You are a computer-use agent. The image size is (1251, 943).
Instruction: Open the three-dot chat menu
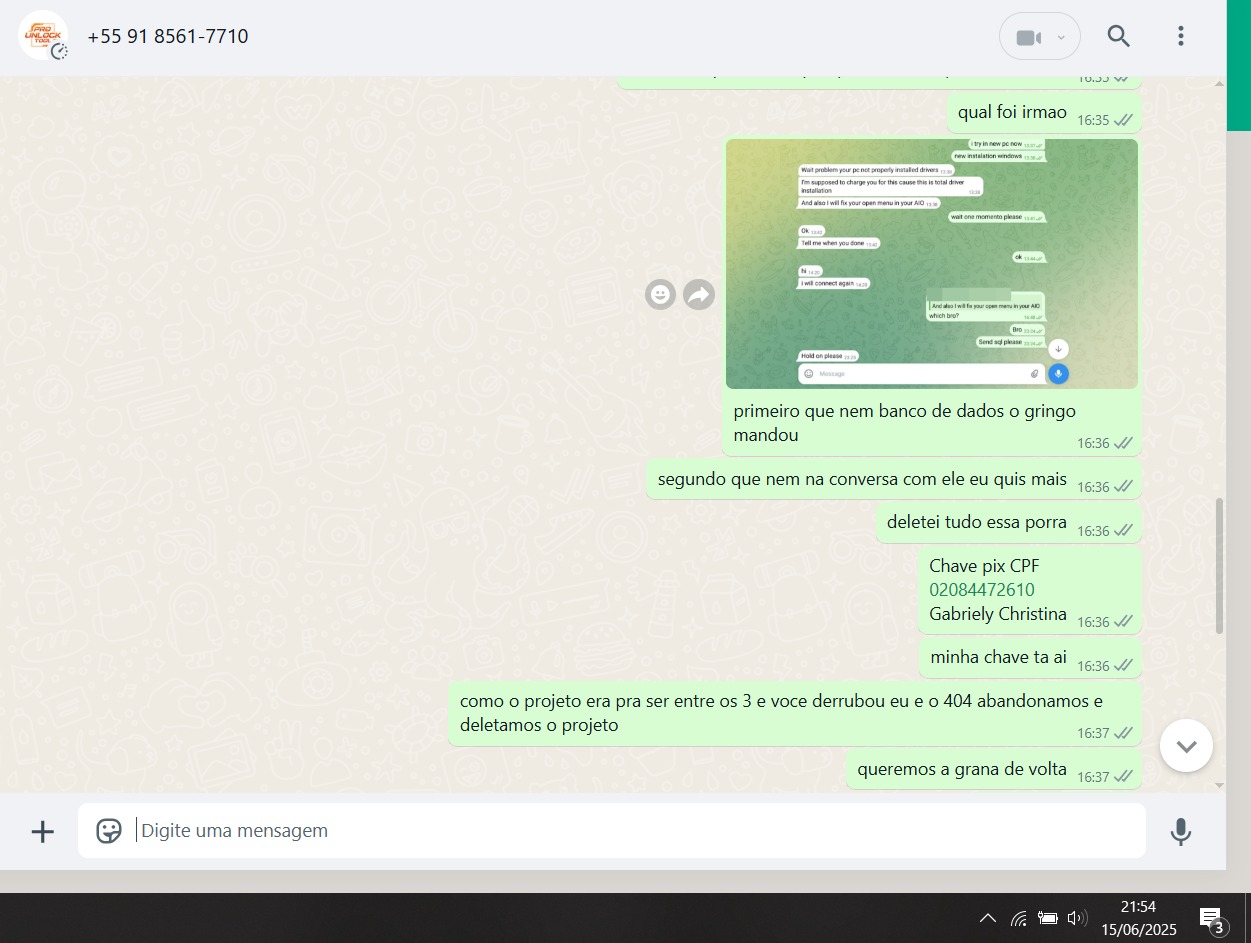click(1180, 37)
